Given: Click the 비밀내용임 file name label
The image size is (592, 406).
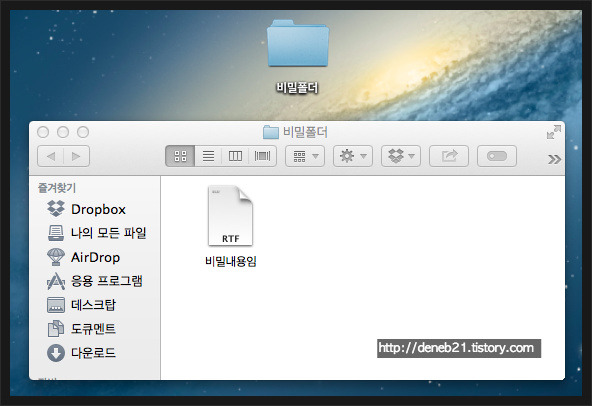Looking at the screenshot, I should pos(231,261).
